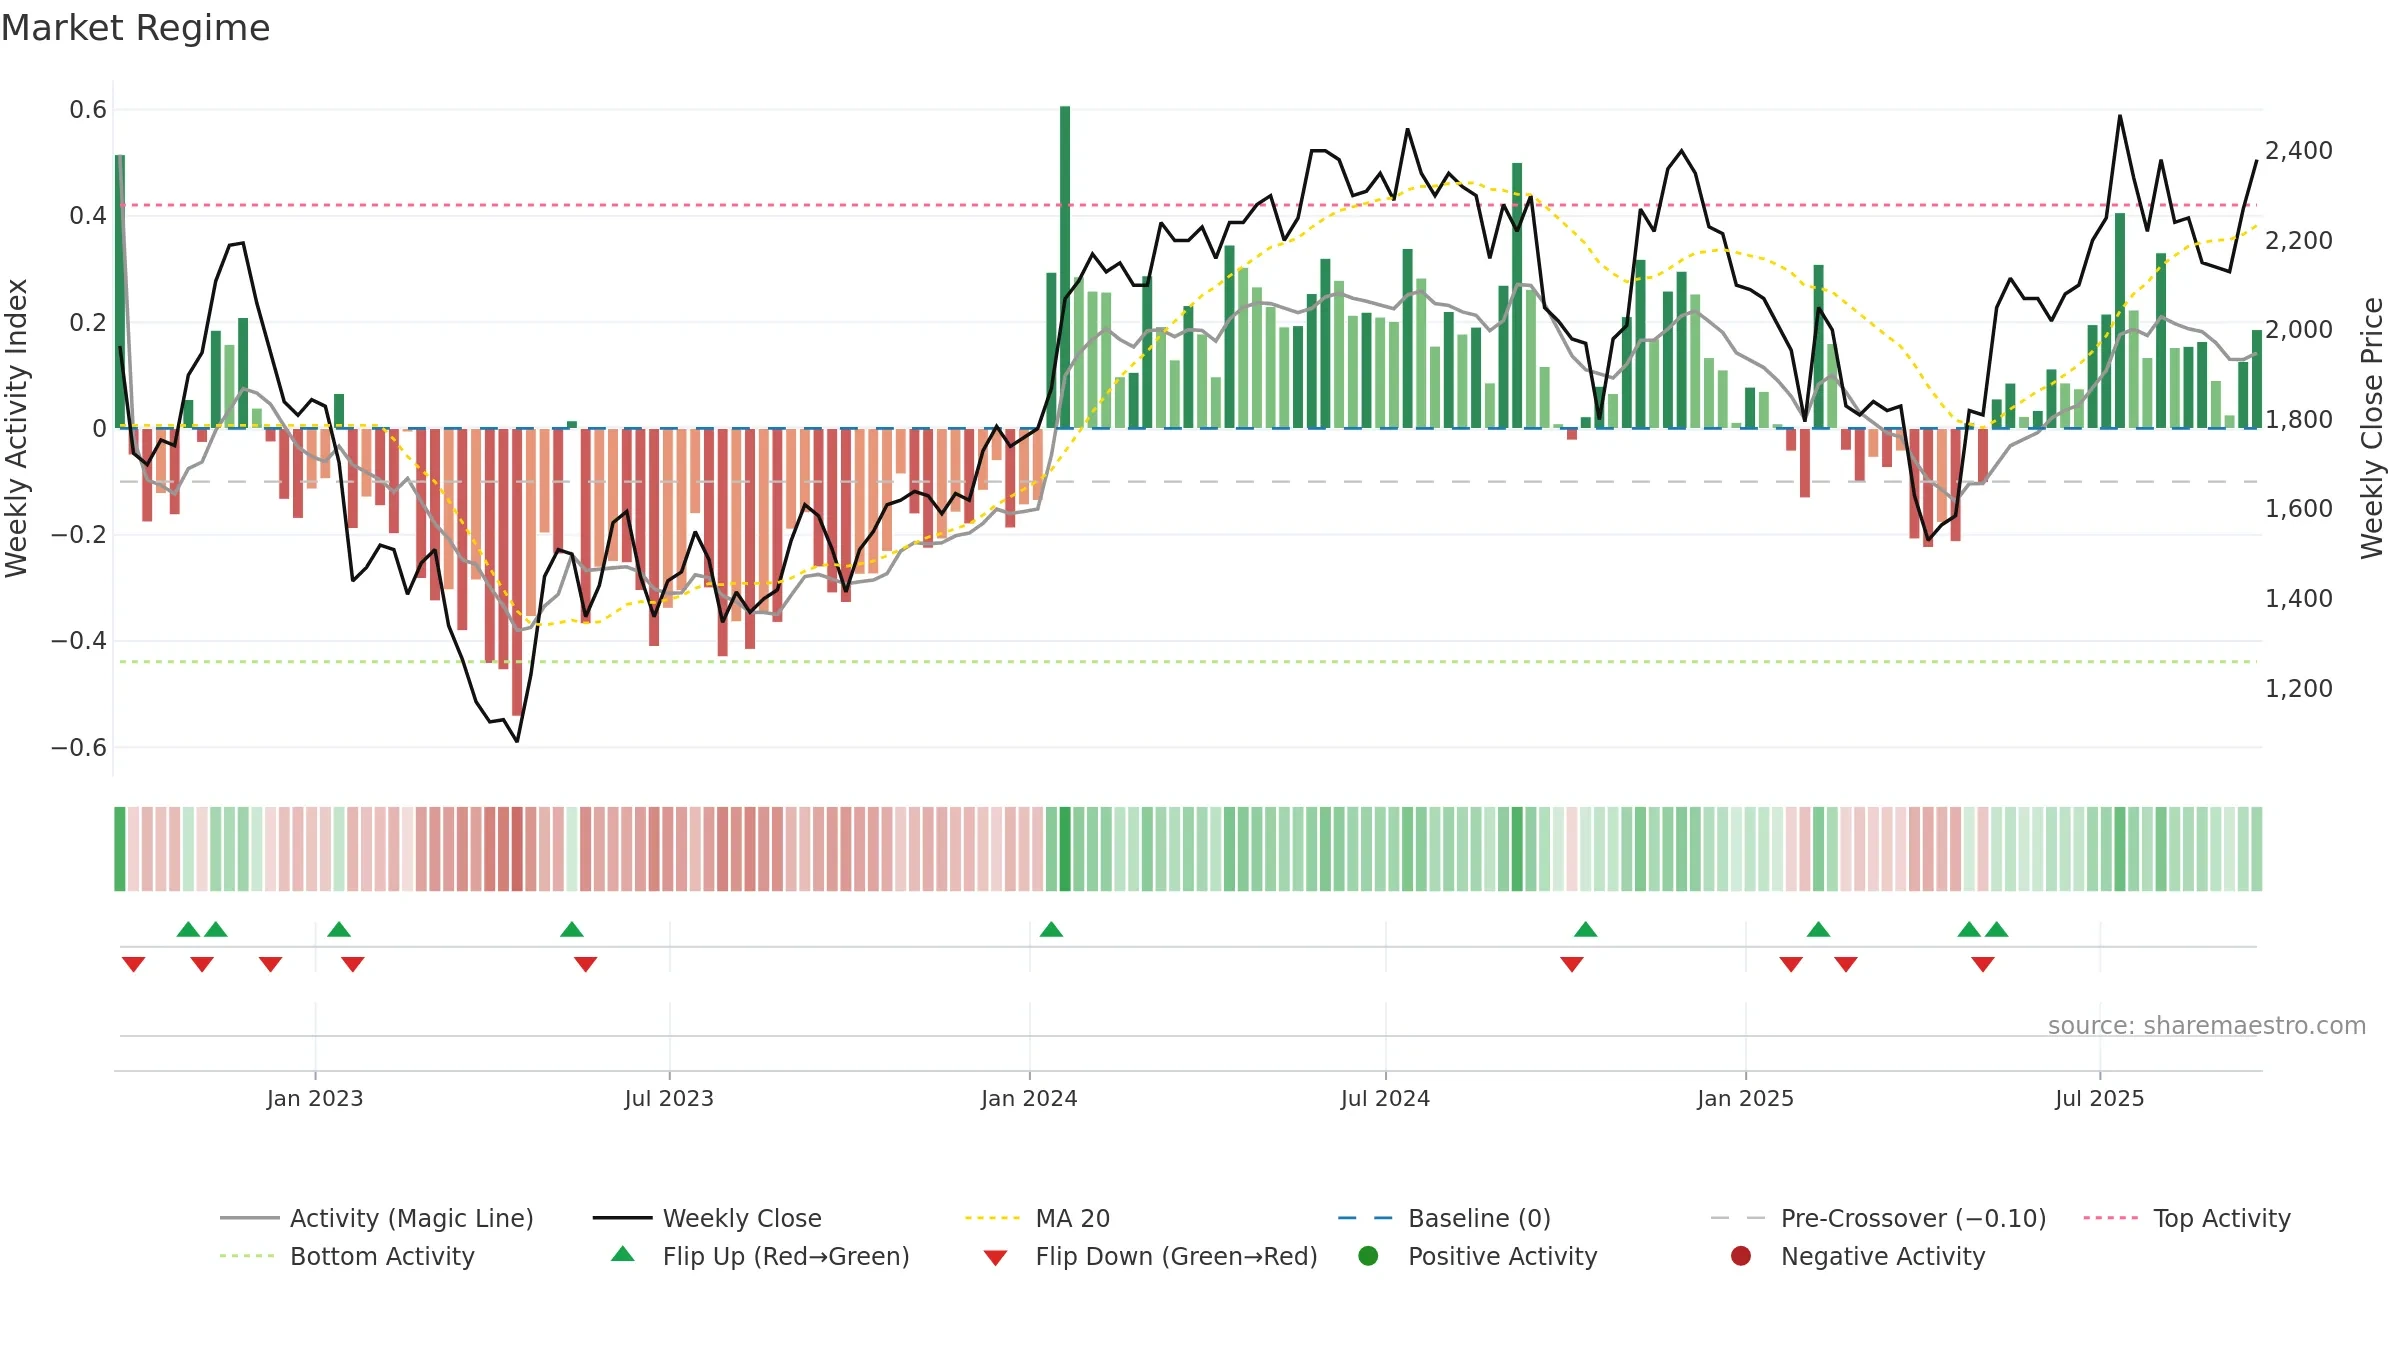Click the Flip Up (Red→Green) legend triangle
Image resolution: width=2400 pixels, height=1350 pixels.
point(622,1254)
